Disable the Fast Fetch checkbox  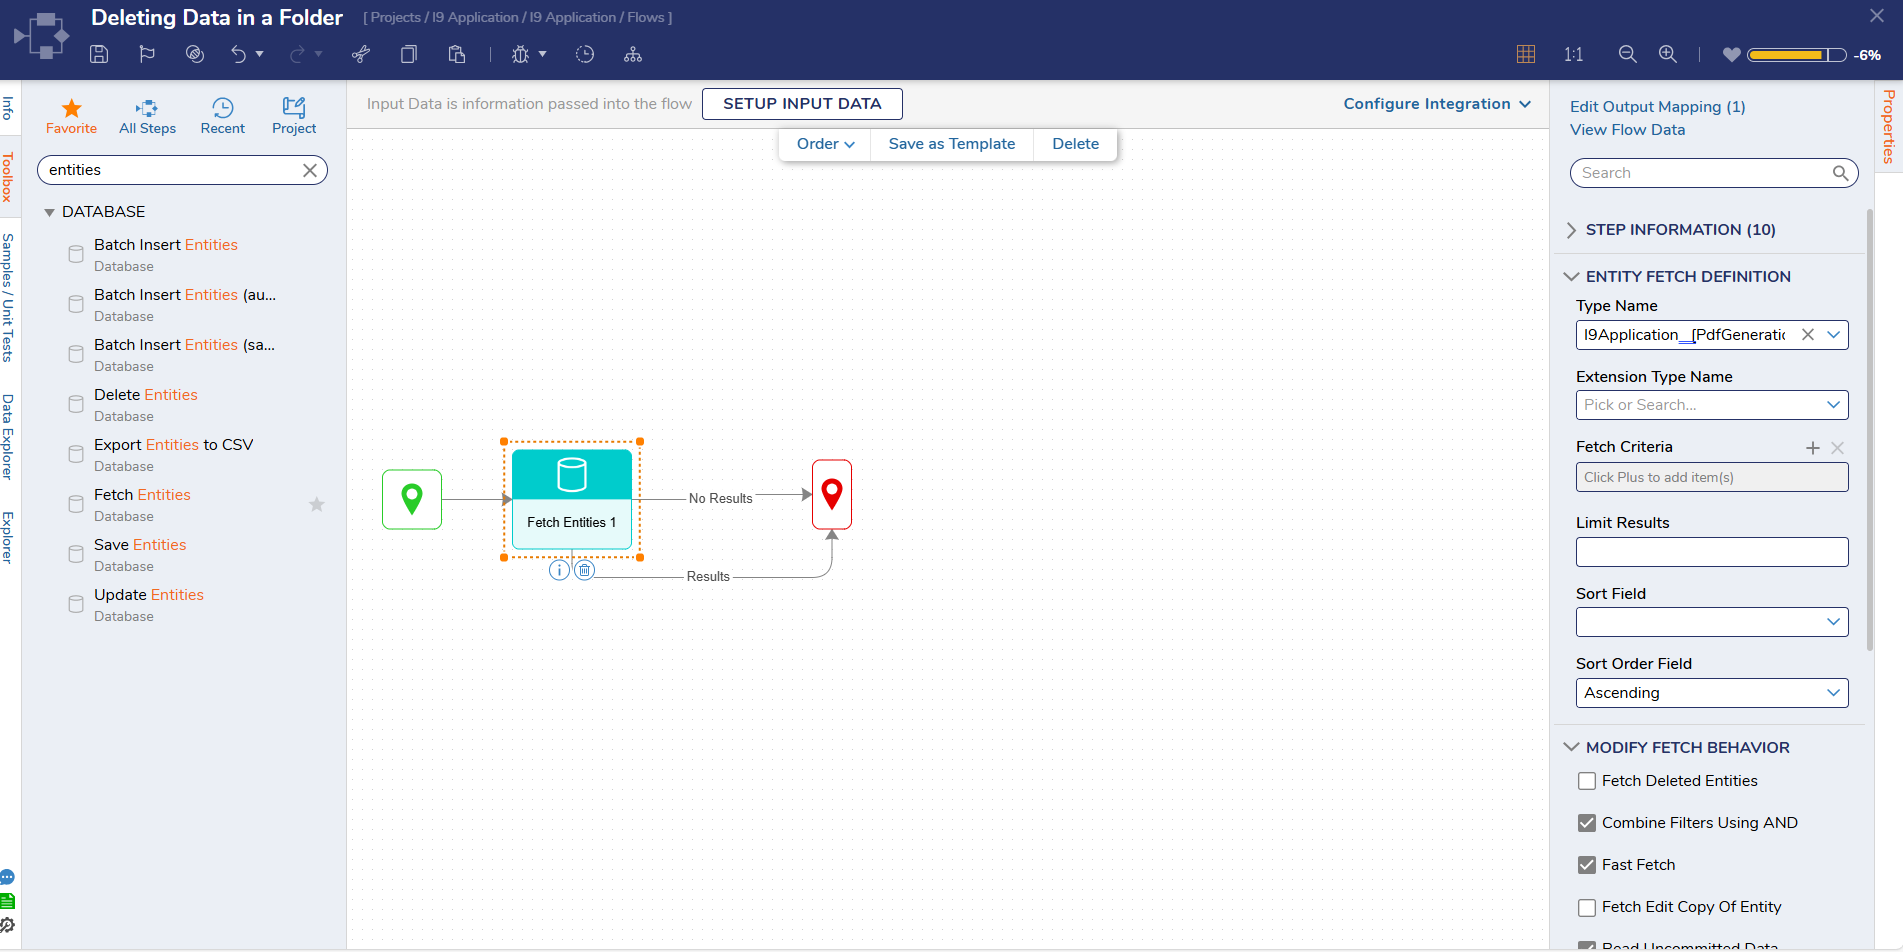coord(1587,865)
